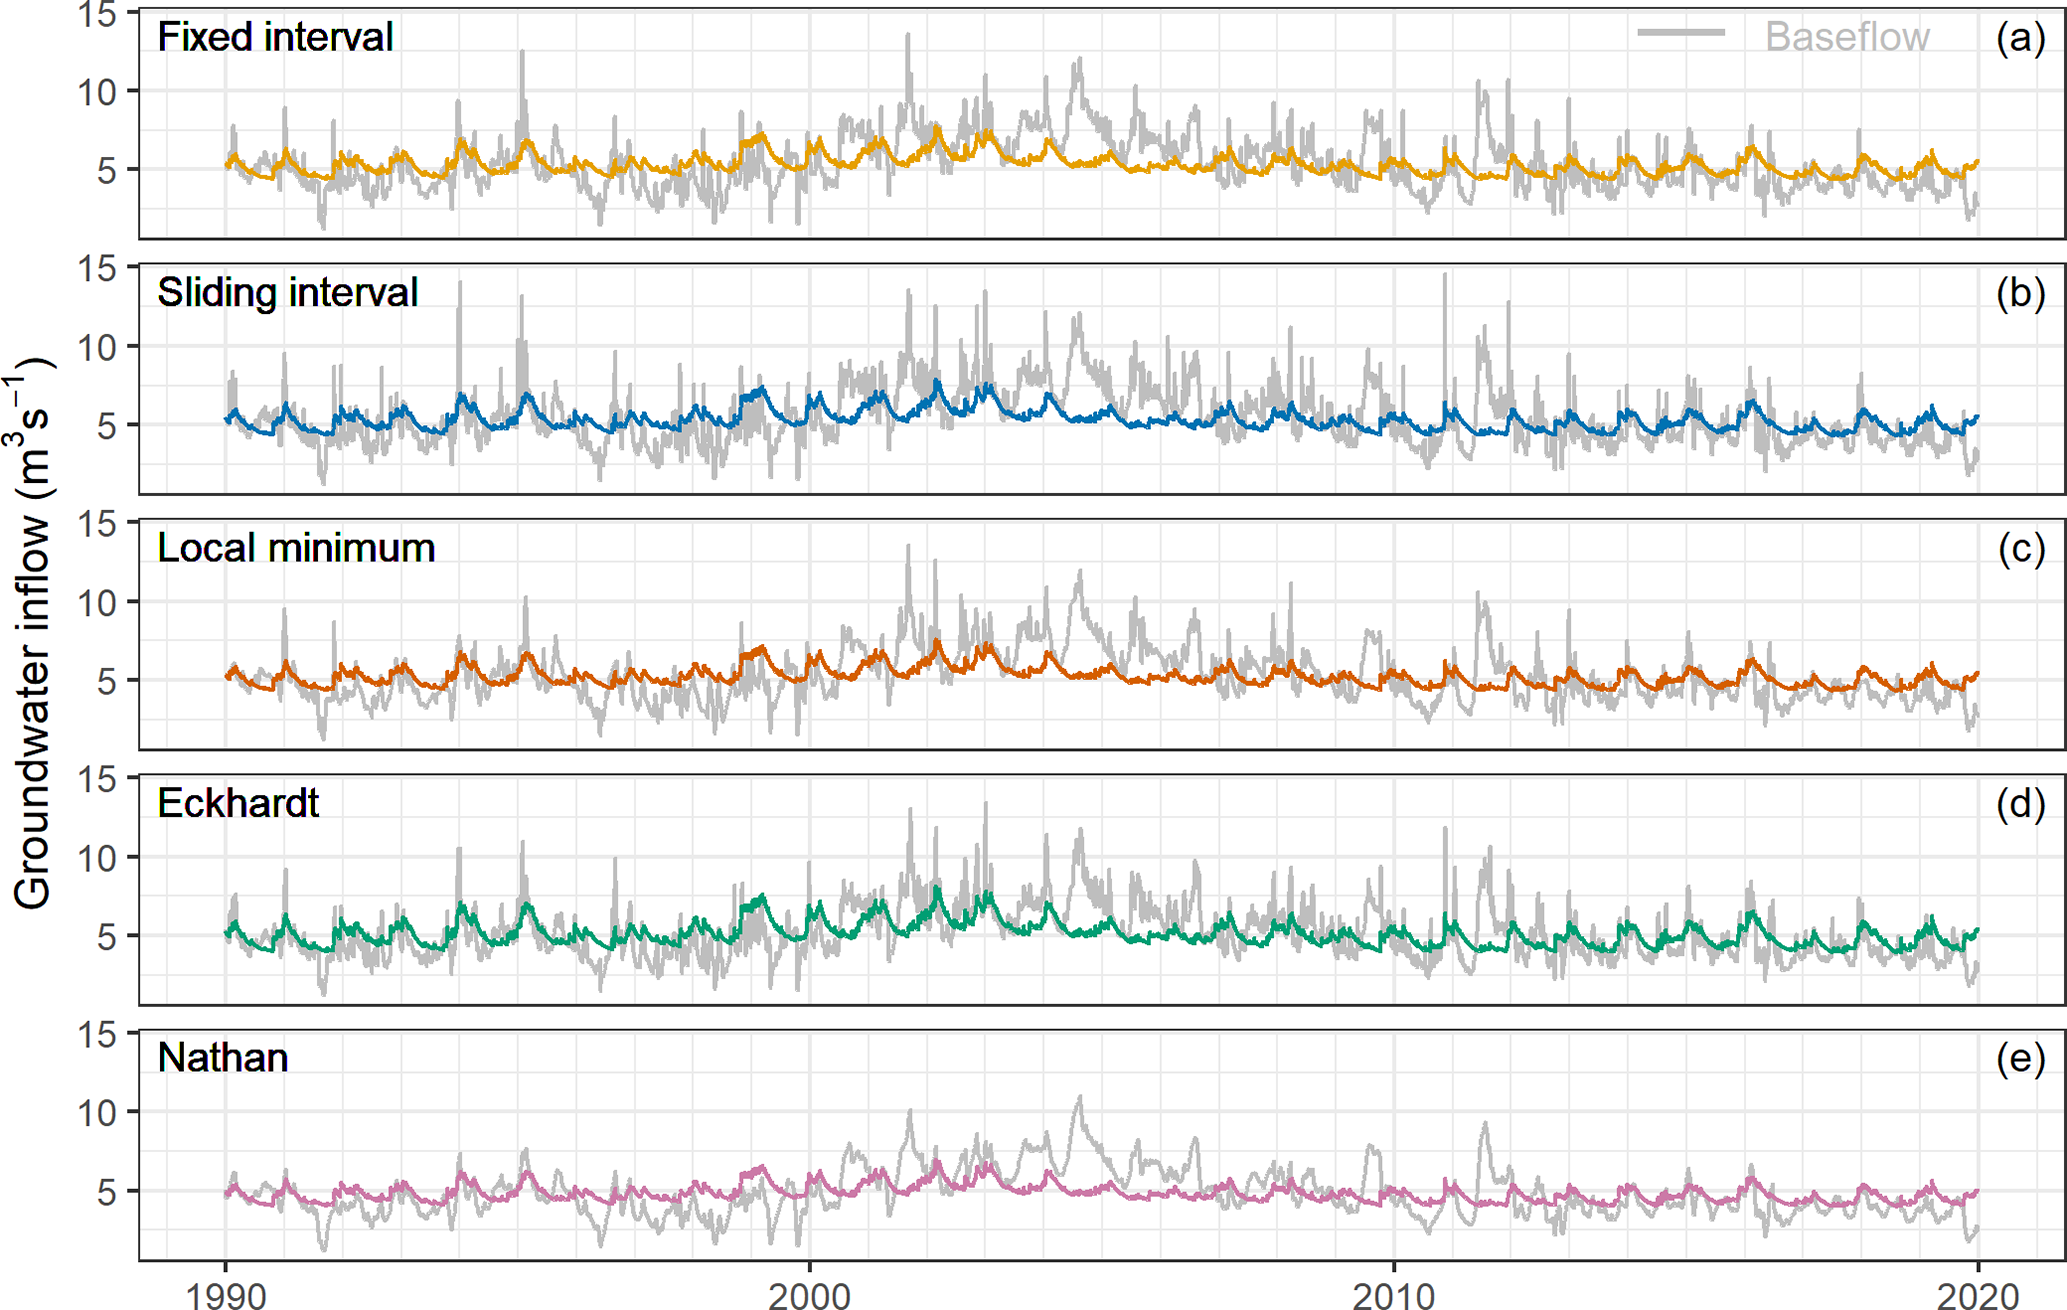This screenshot has height=1310, width=2067.
Task: Click the 1990 x-axis tick label
Action: tap(226, 1295)
